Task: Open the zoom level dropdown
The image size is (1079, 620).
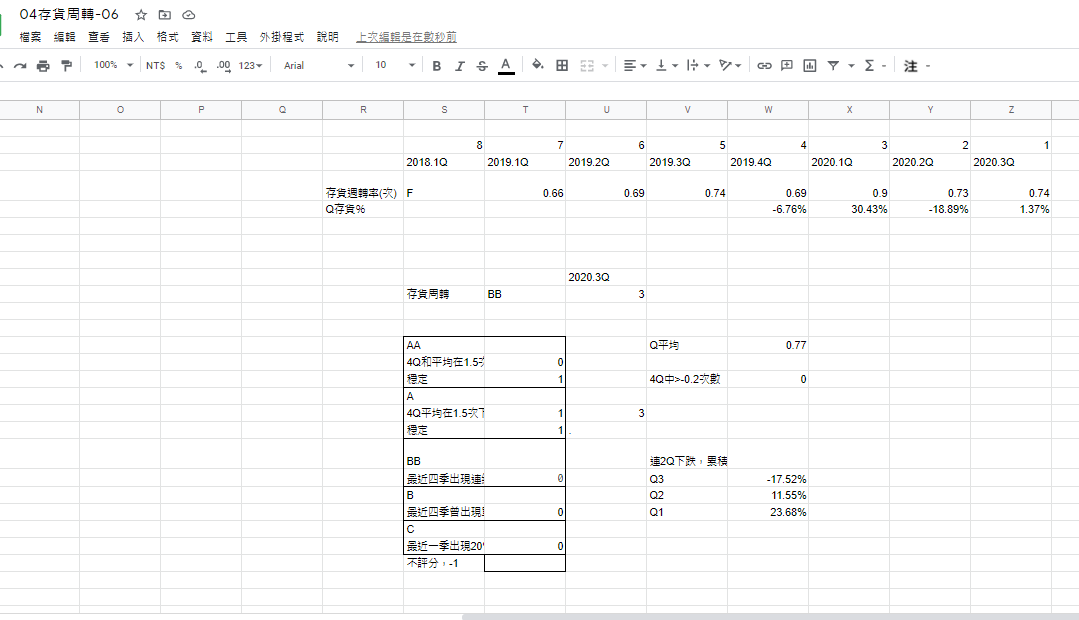Action: pyautogui.click(x=112, y=66)
